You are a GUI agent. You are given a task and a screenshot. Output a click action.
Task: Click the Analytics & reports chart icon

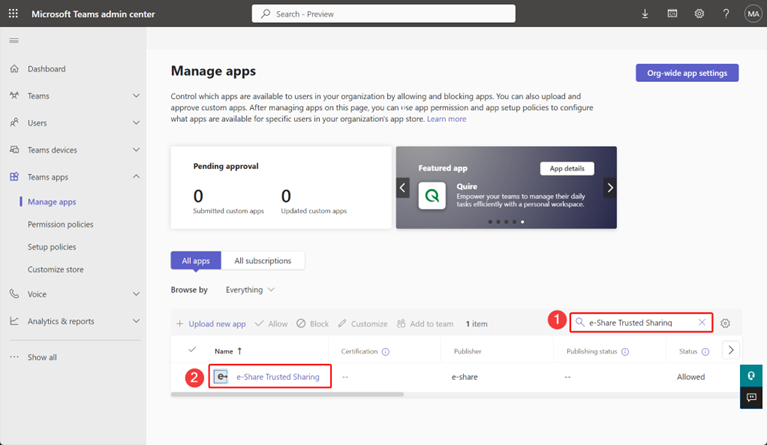(x=14, y=321)
